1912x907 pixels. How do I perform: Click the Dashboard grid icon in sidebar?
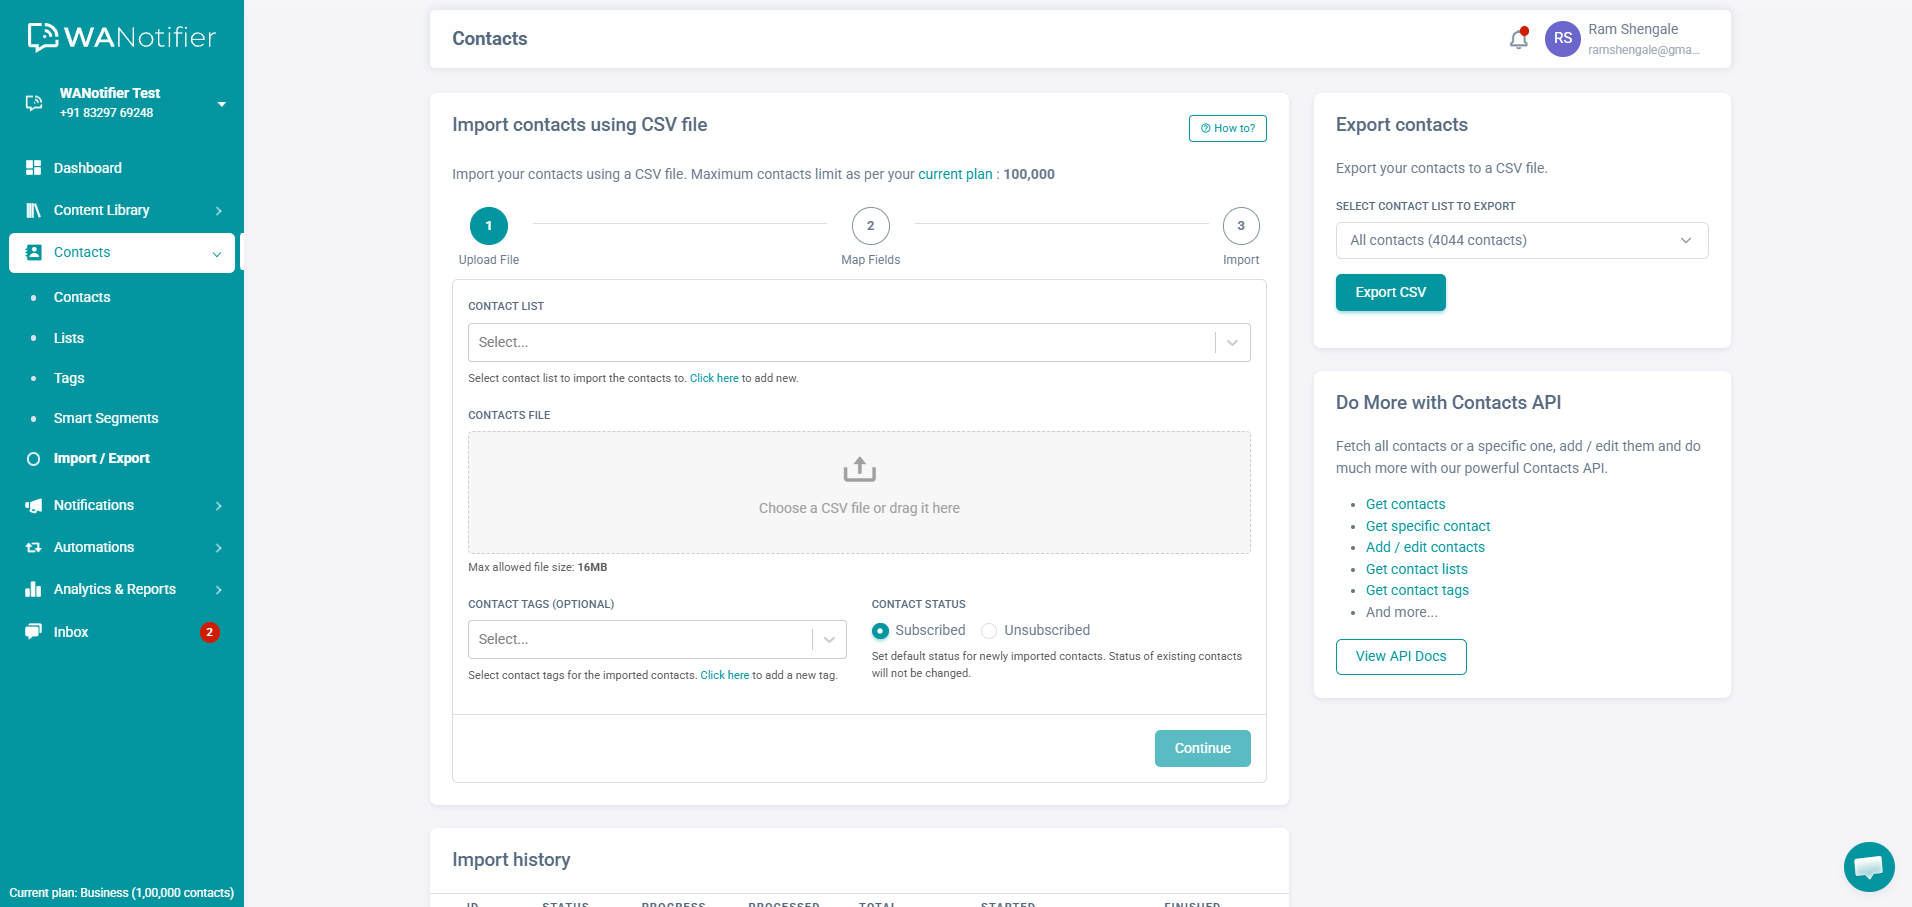coord(34,168)
